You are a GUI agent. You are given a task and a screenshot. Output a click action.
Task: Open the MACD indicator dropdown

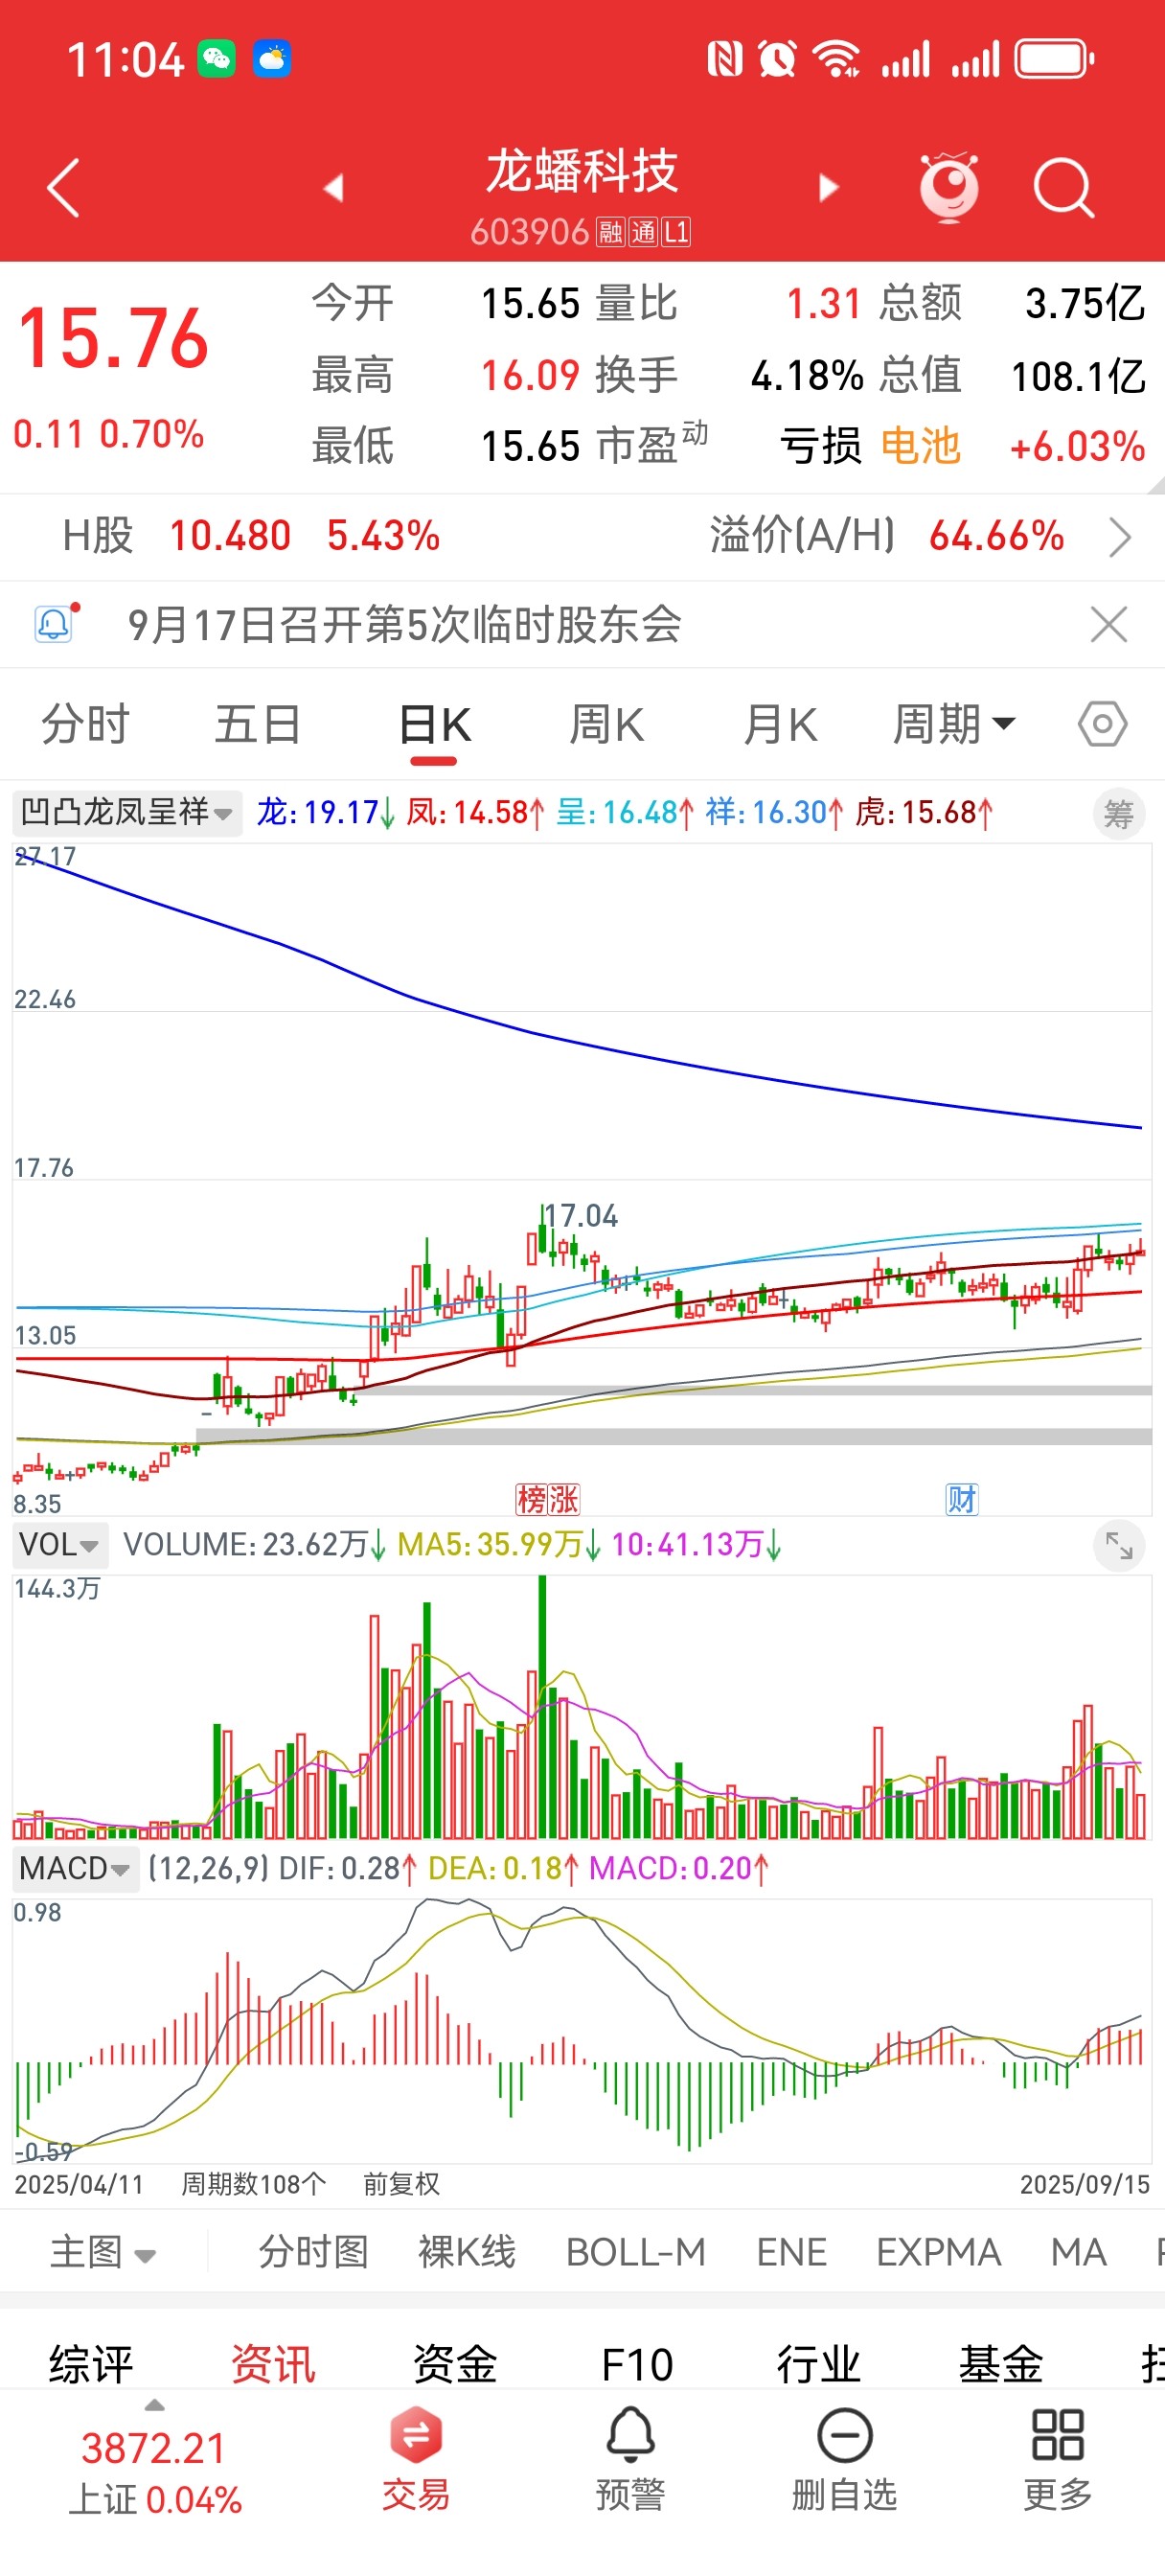[74, 1868]
